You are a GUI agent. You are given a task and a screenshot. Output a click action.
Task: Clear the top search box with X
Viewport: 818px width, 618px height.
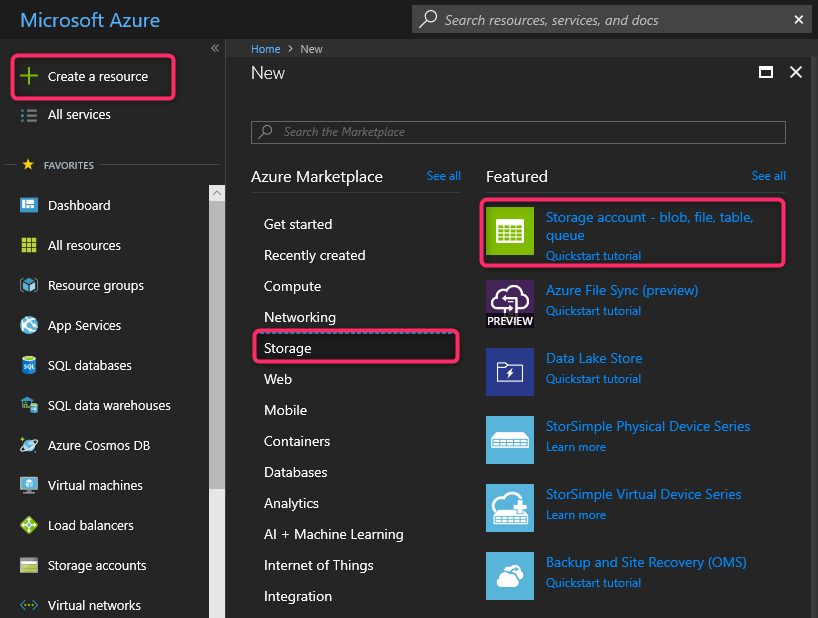[x=799, y=19]
